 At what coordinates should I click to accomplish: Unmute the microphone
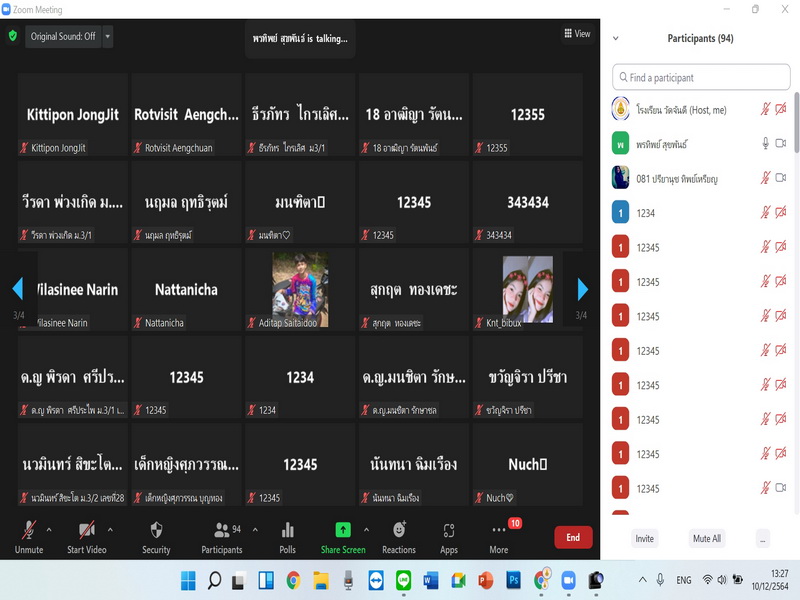(29, 538)
